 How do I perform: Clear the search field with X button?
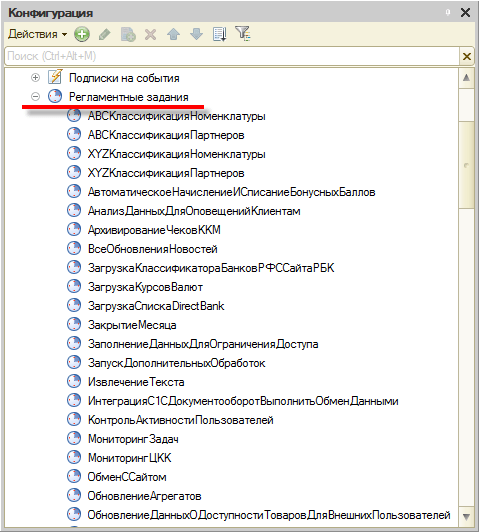click(467, 56)
